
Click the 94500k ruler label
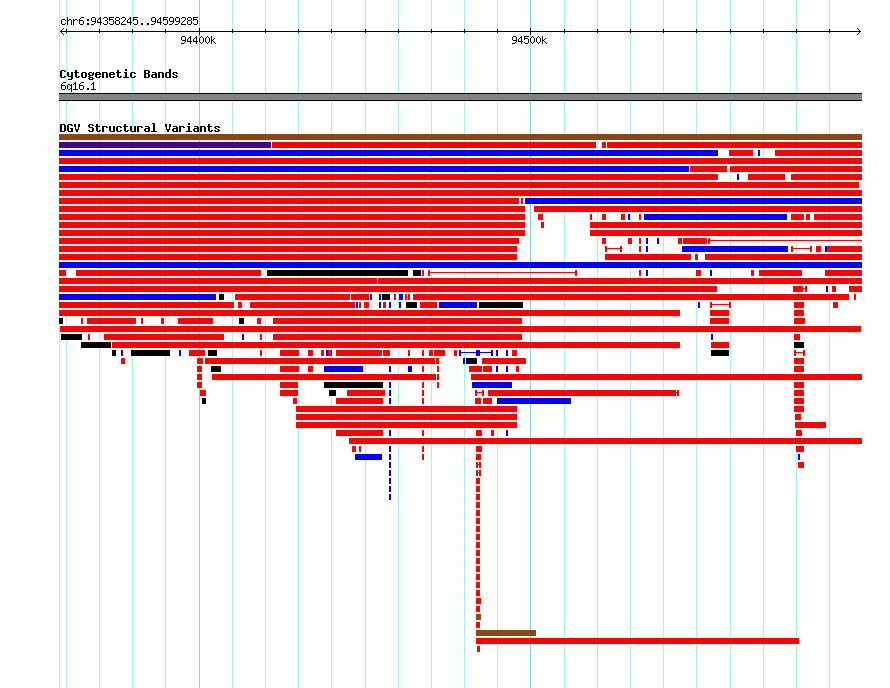(x=529, y=40)
